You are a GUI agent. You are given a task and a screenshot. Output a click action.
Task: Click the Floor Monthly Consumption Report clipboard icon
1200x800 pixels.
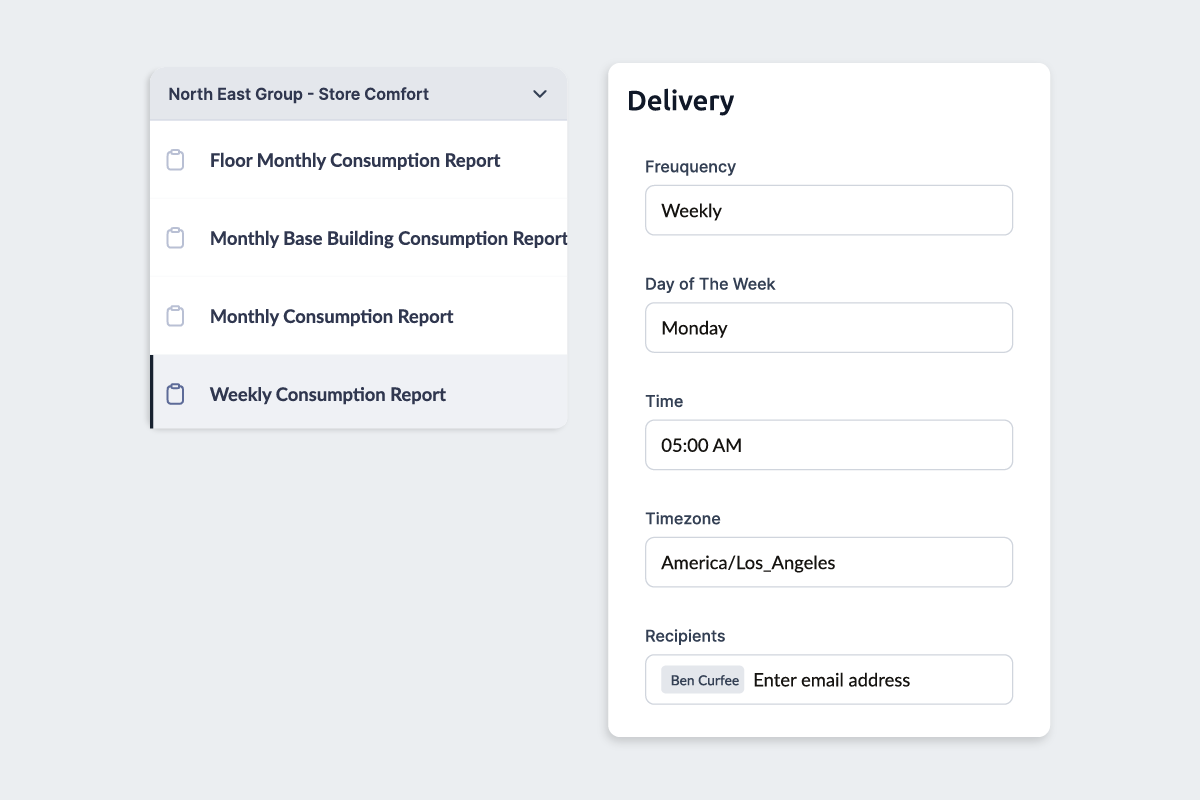tap(175, 160)
